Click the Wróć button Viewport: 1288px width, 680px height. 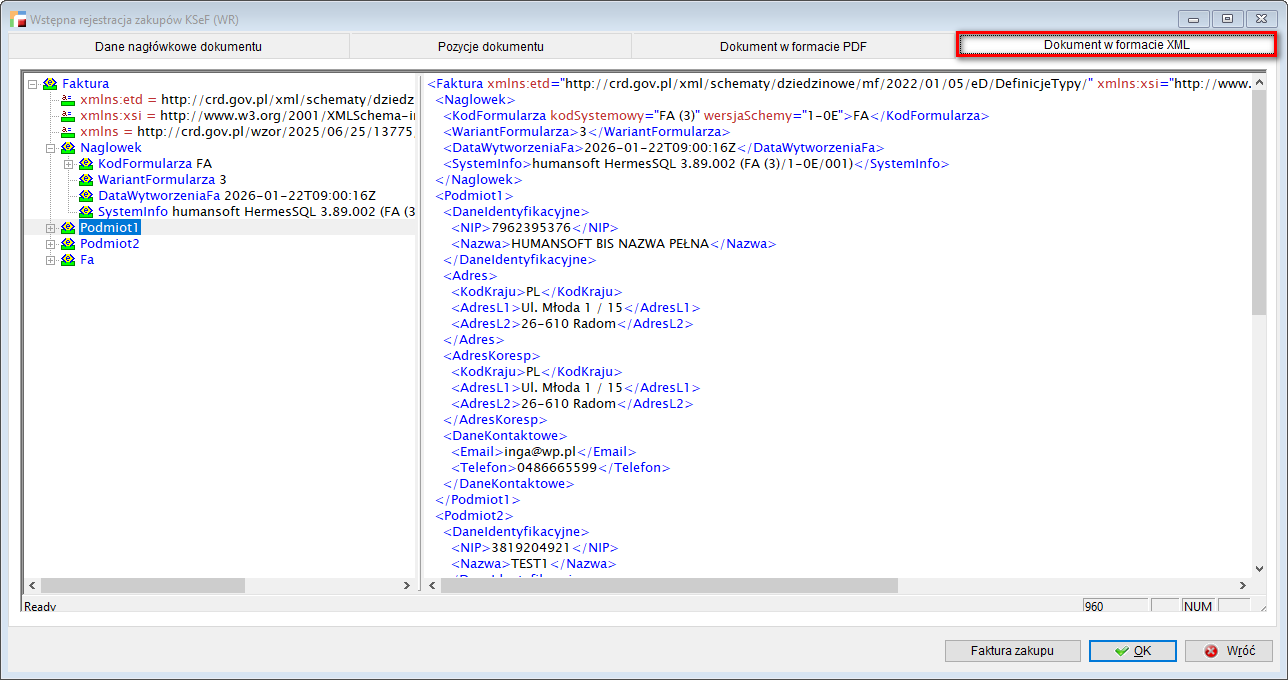coord(1228,651)
